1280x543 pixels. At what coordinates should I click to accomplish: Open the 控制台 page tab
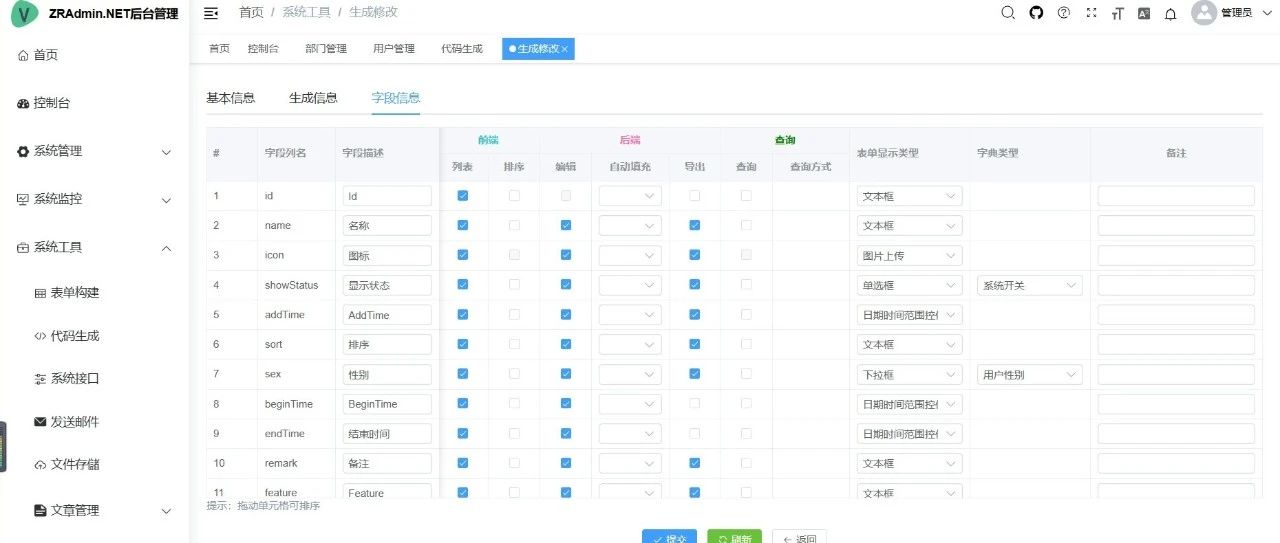pos(263,49)
